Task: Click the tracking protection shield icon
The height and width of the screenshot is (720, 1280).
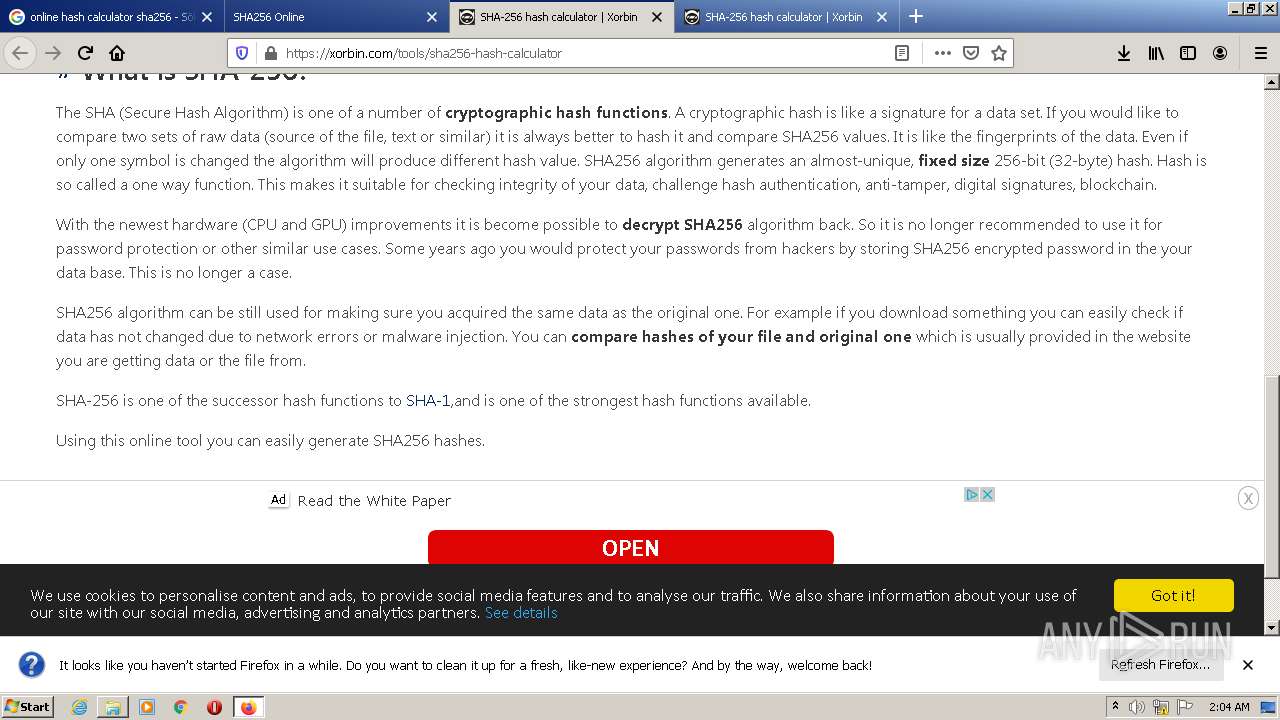Action: pyautogui.click(x=242, y=53)
